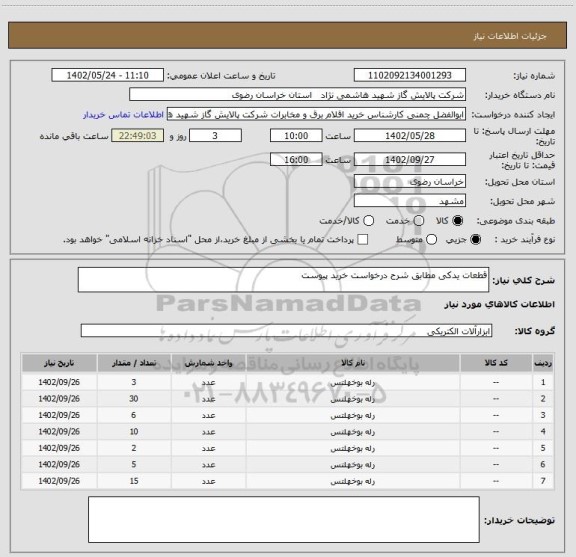Select the کالا/خدمت radio button
The width and height of the screenshot is (576, 557).
(x=368, y=221)
